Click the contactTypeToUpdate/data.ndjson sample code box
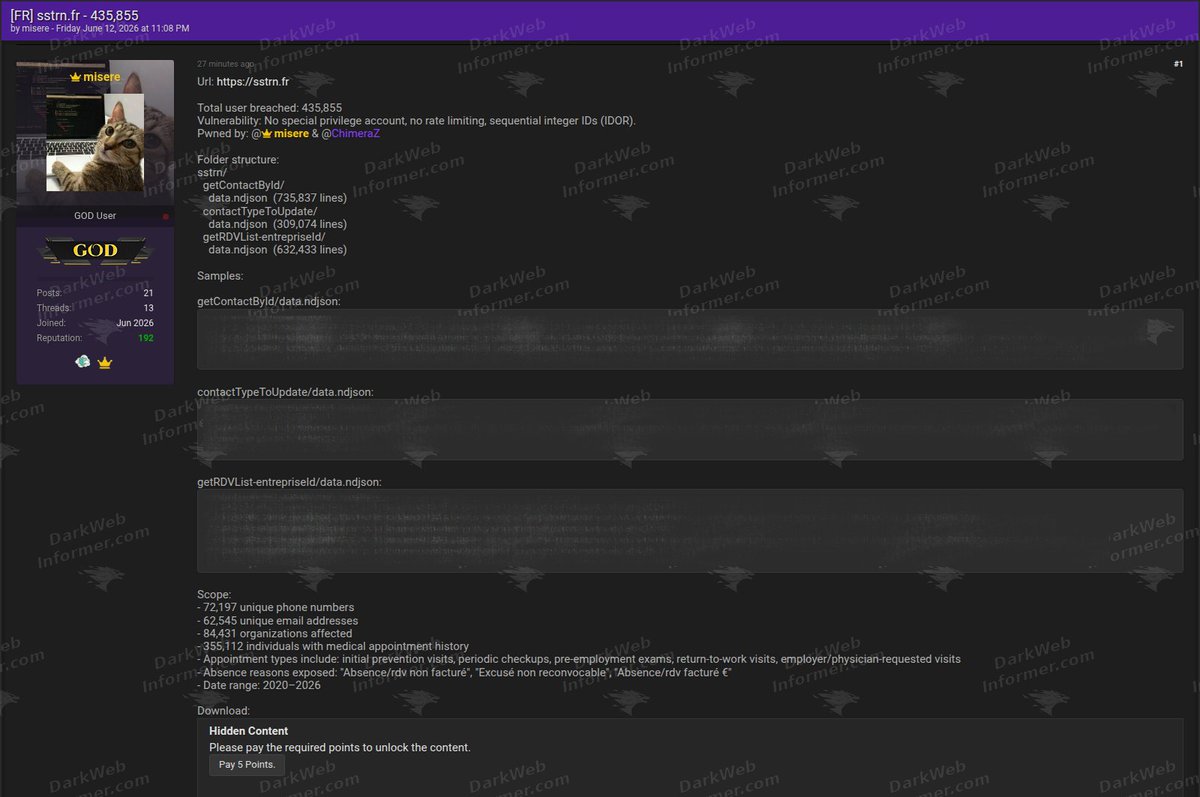 [x=690, y=430]
